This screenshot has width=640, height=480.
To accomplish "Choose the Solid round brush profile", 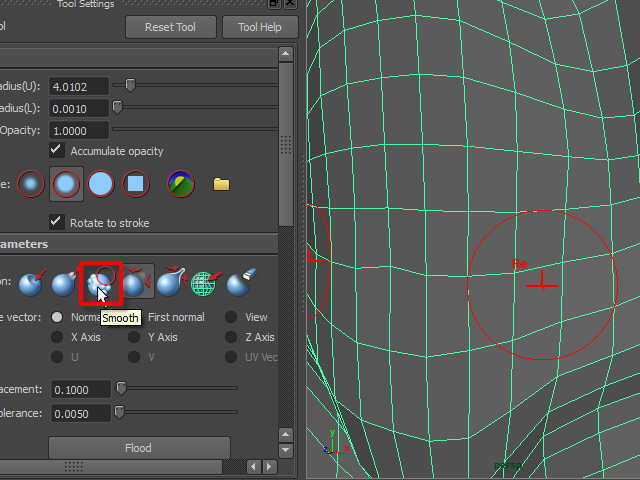I will tap(101, 184).
